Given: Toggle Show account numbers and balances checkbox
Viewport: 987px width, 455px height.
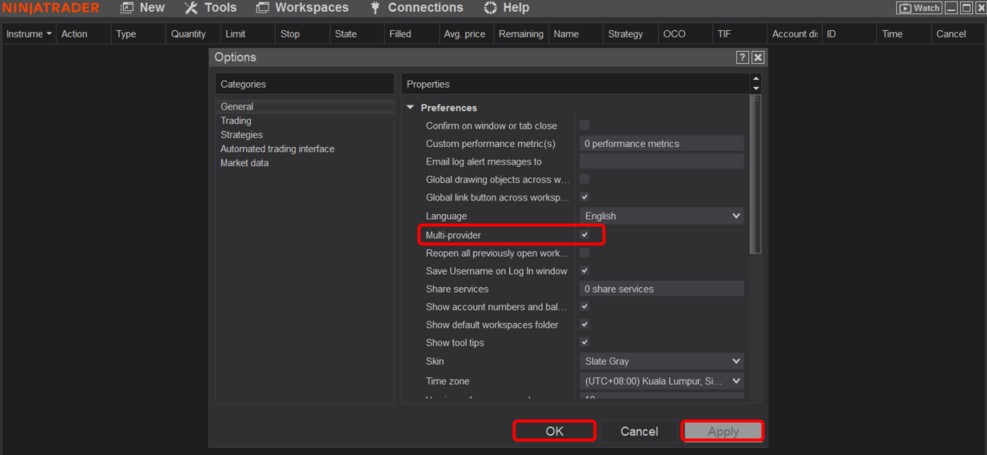Looking at the screenshot, I should pos(585,307).
